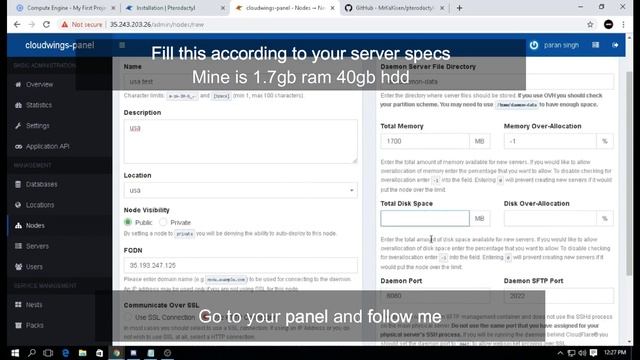Image resolution: width=640 pixels, height=360 pixels.
Task: Open the Users page
Action: point(34,267)
